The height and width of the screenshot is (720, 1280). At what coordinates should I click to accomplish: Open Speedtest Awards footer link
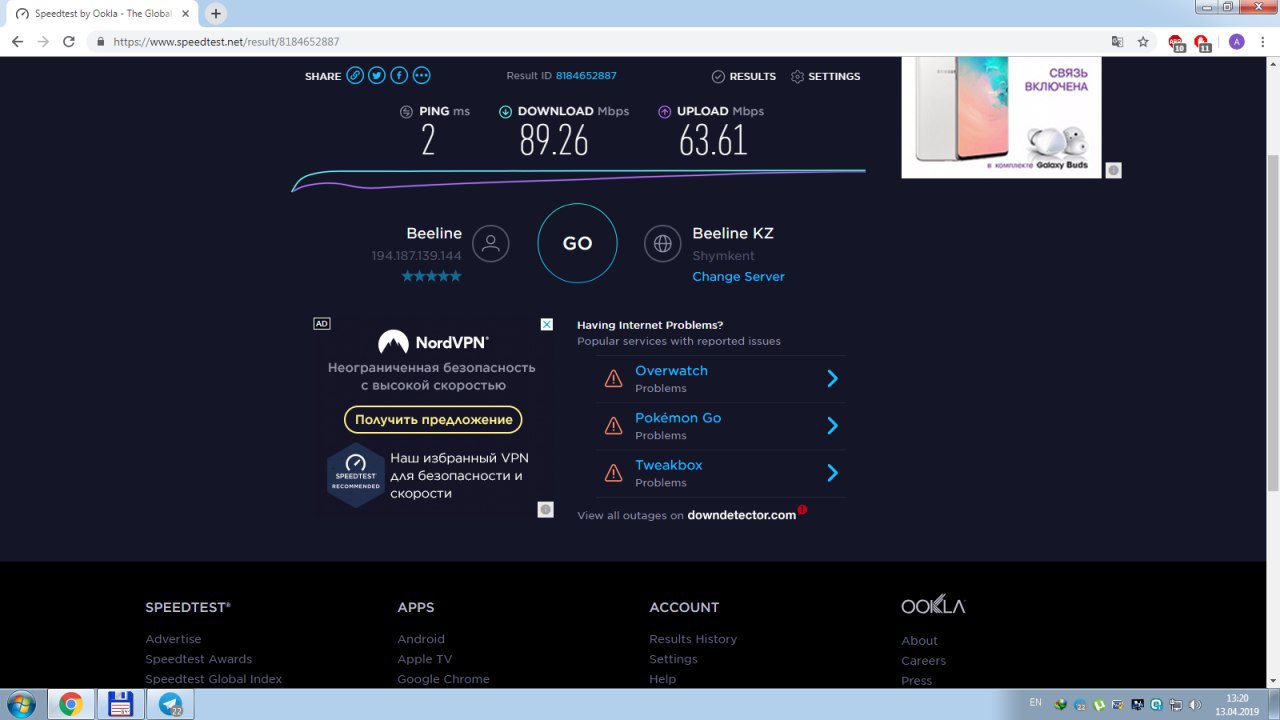coord(198,659)
